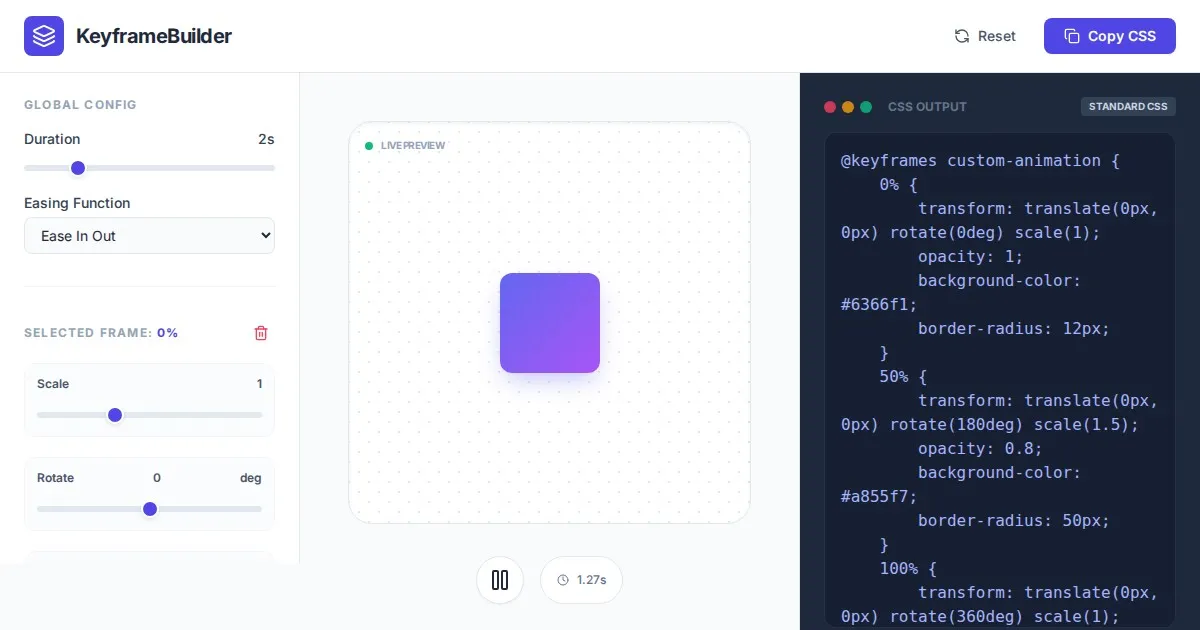Click the KeyframeBuilder title text
The height and width of the screenshot is (630, 1200).
pyautogui.click(x=154, y=36)
